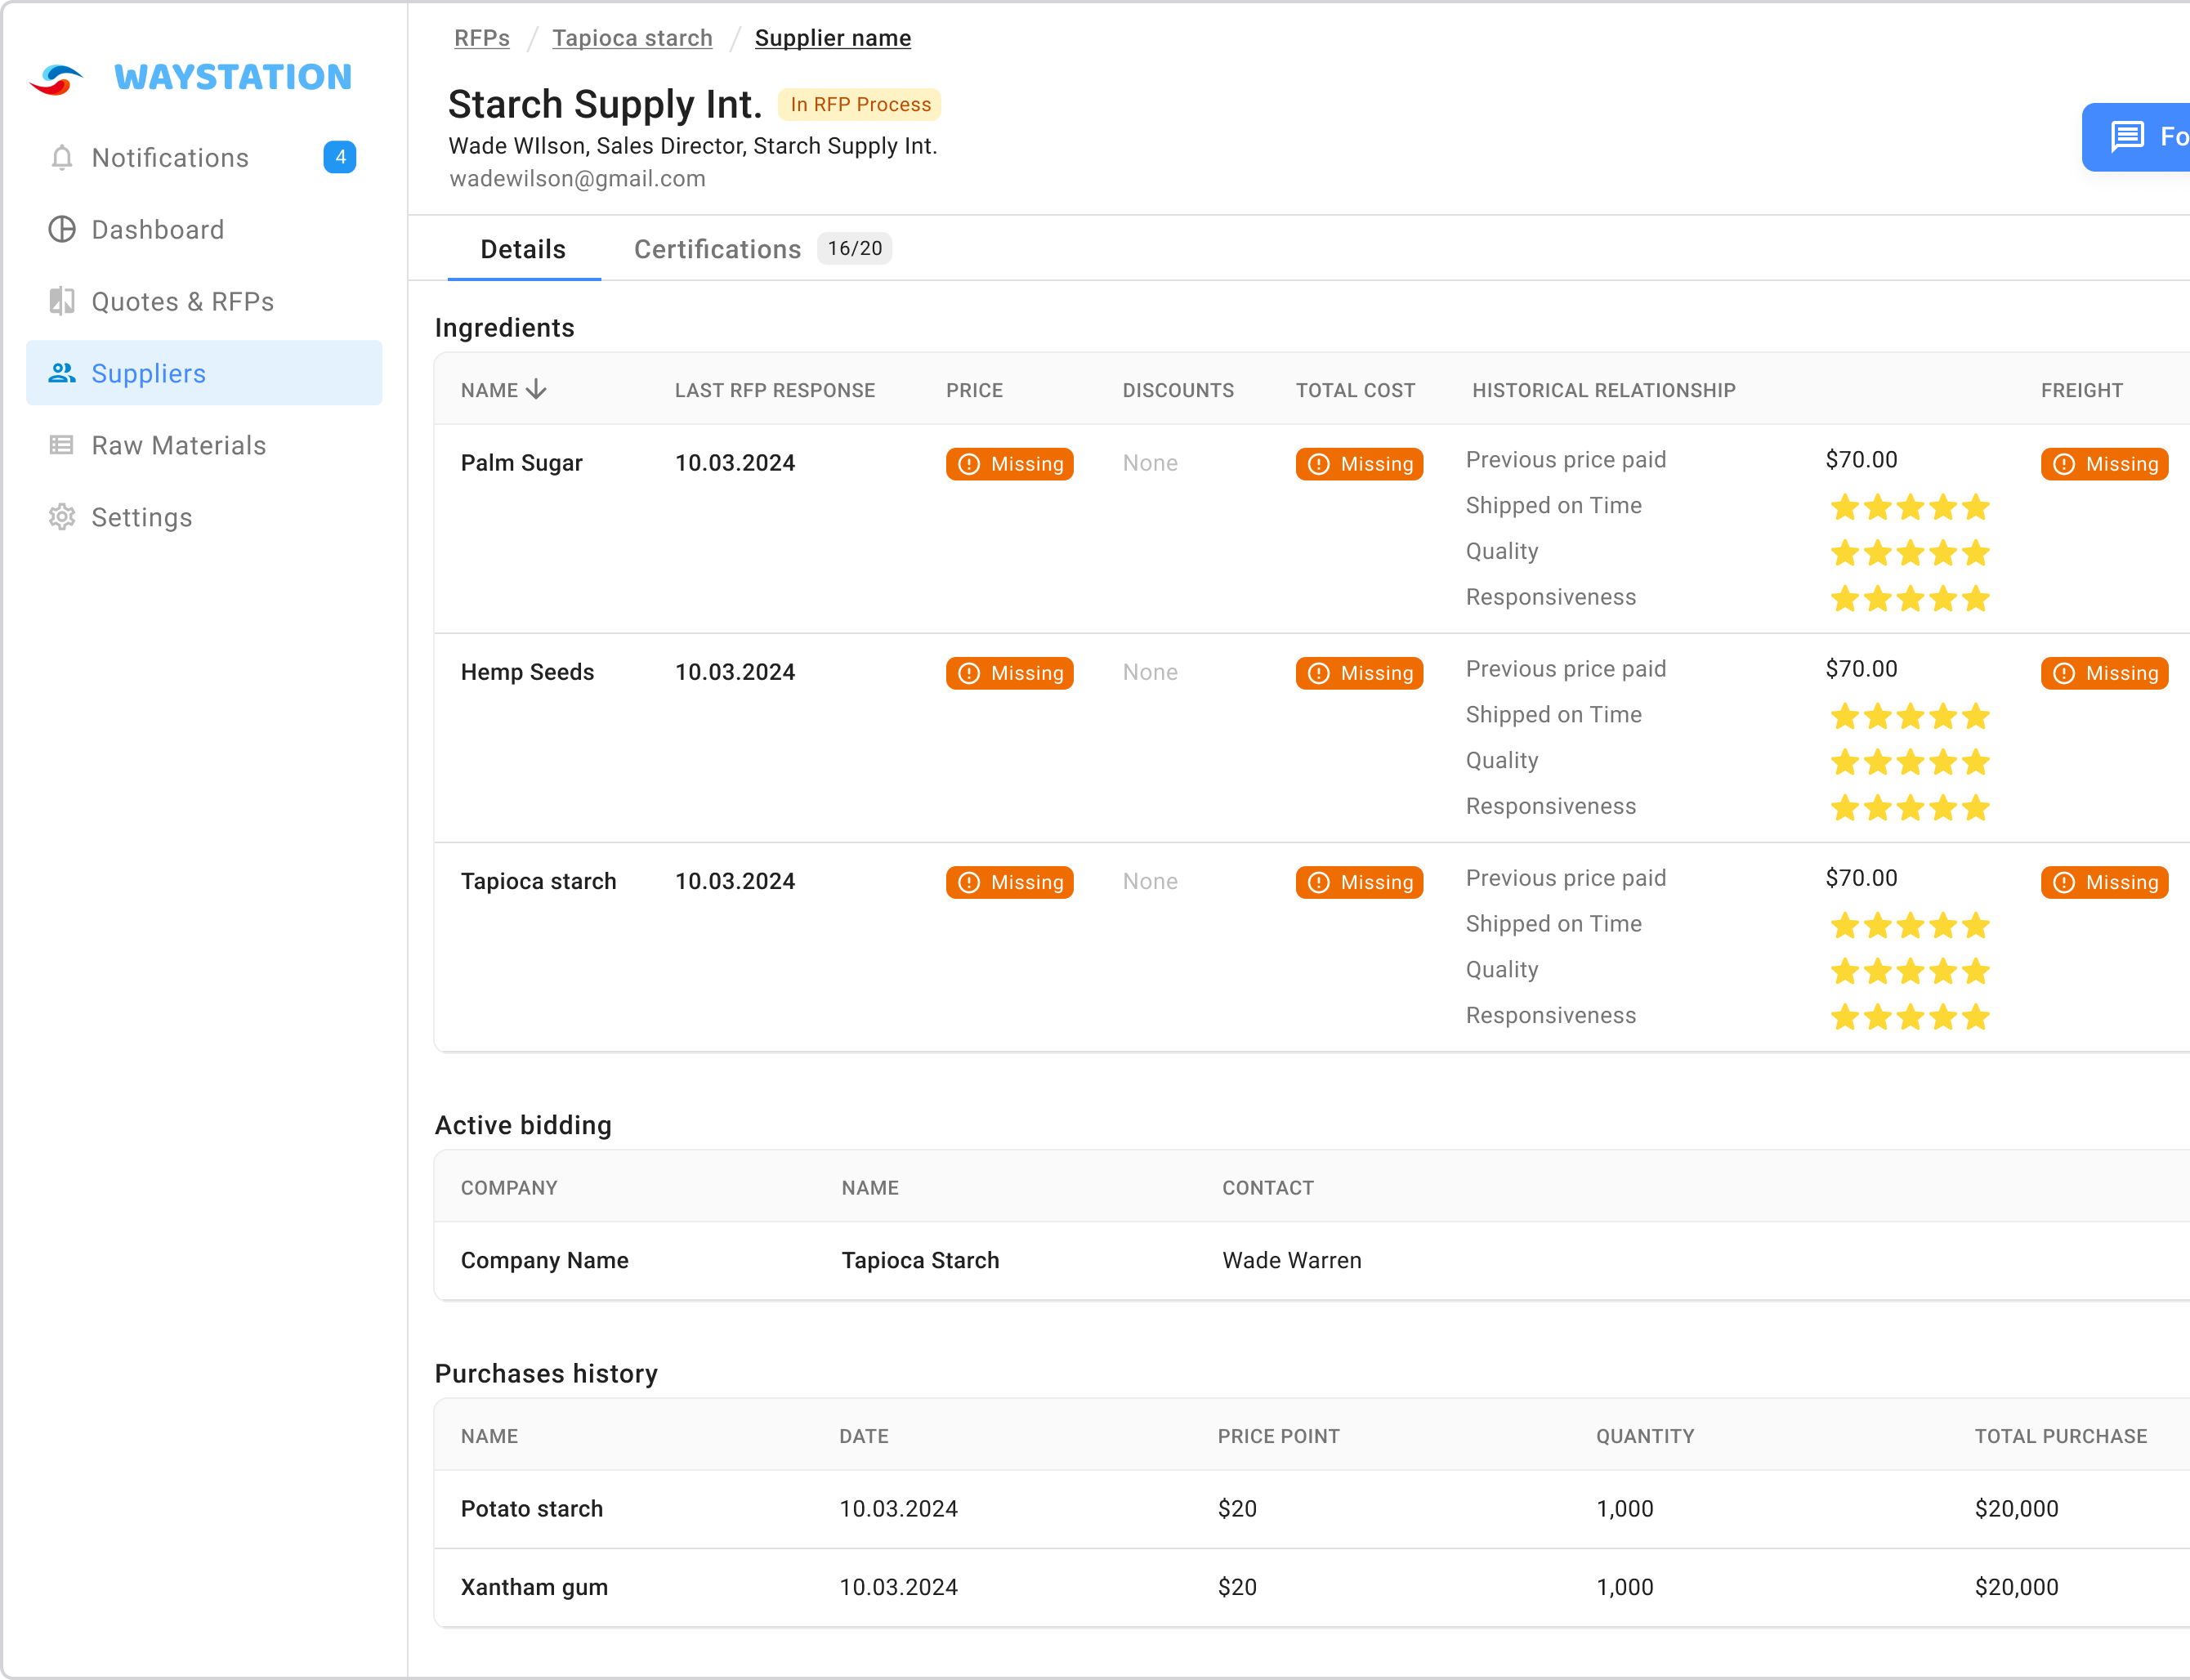Switch to the Certifications tab
The height and width of the screenshot is (1680, 2190).
coord(717,249)
